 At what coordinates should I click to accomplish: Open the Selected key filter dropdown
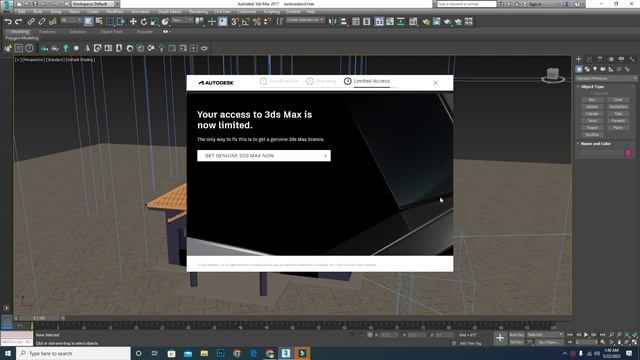tap(544, 335)
